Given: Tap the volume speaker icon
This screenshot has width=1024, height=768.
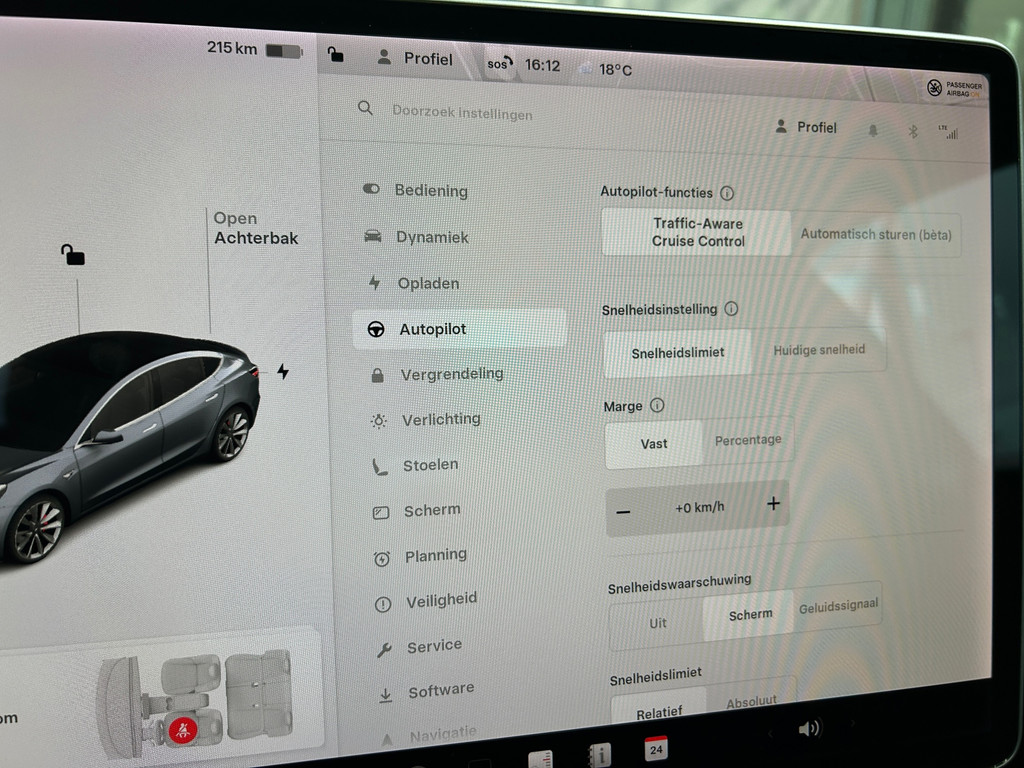Looking at the screenshot, I should point(808,728).
